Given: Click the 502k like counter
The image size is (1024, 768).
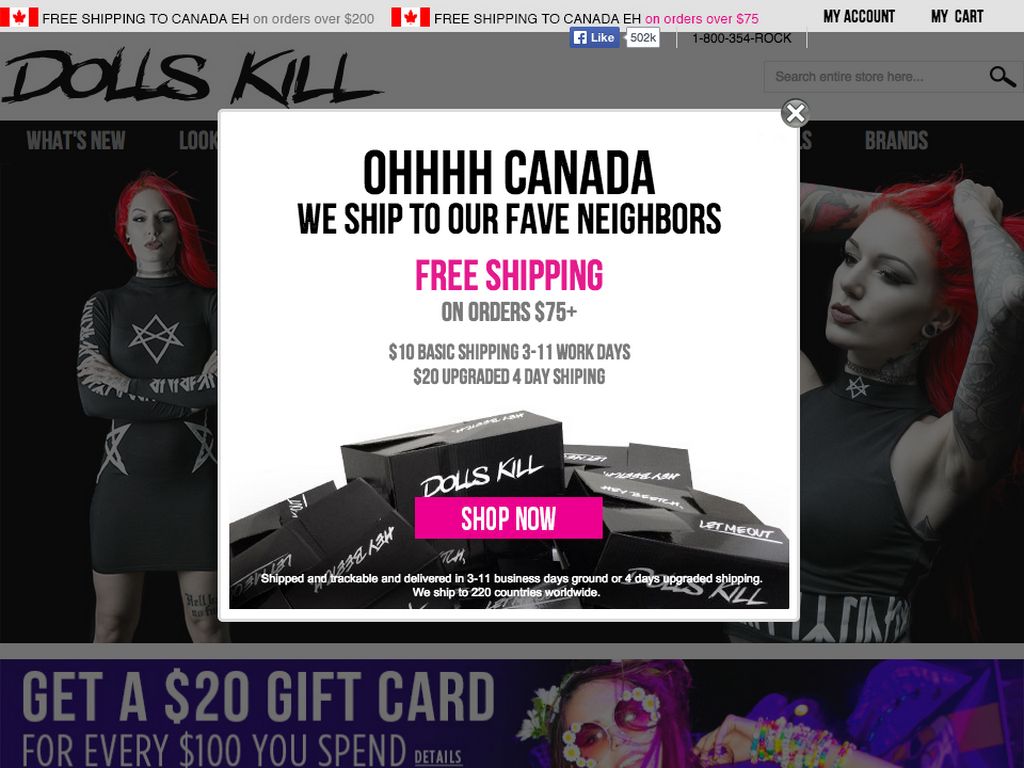Looking at the screenshot, I should point(643,38).
